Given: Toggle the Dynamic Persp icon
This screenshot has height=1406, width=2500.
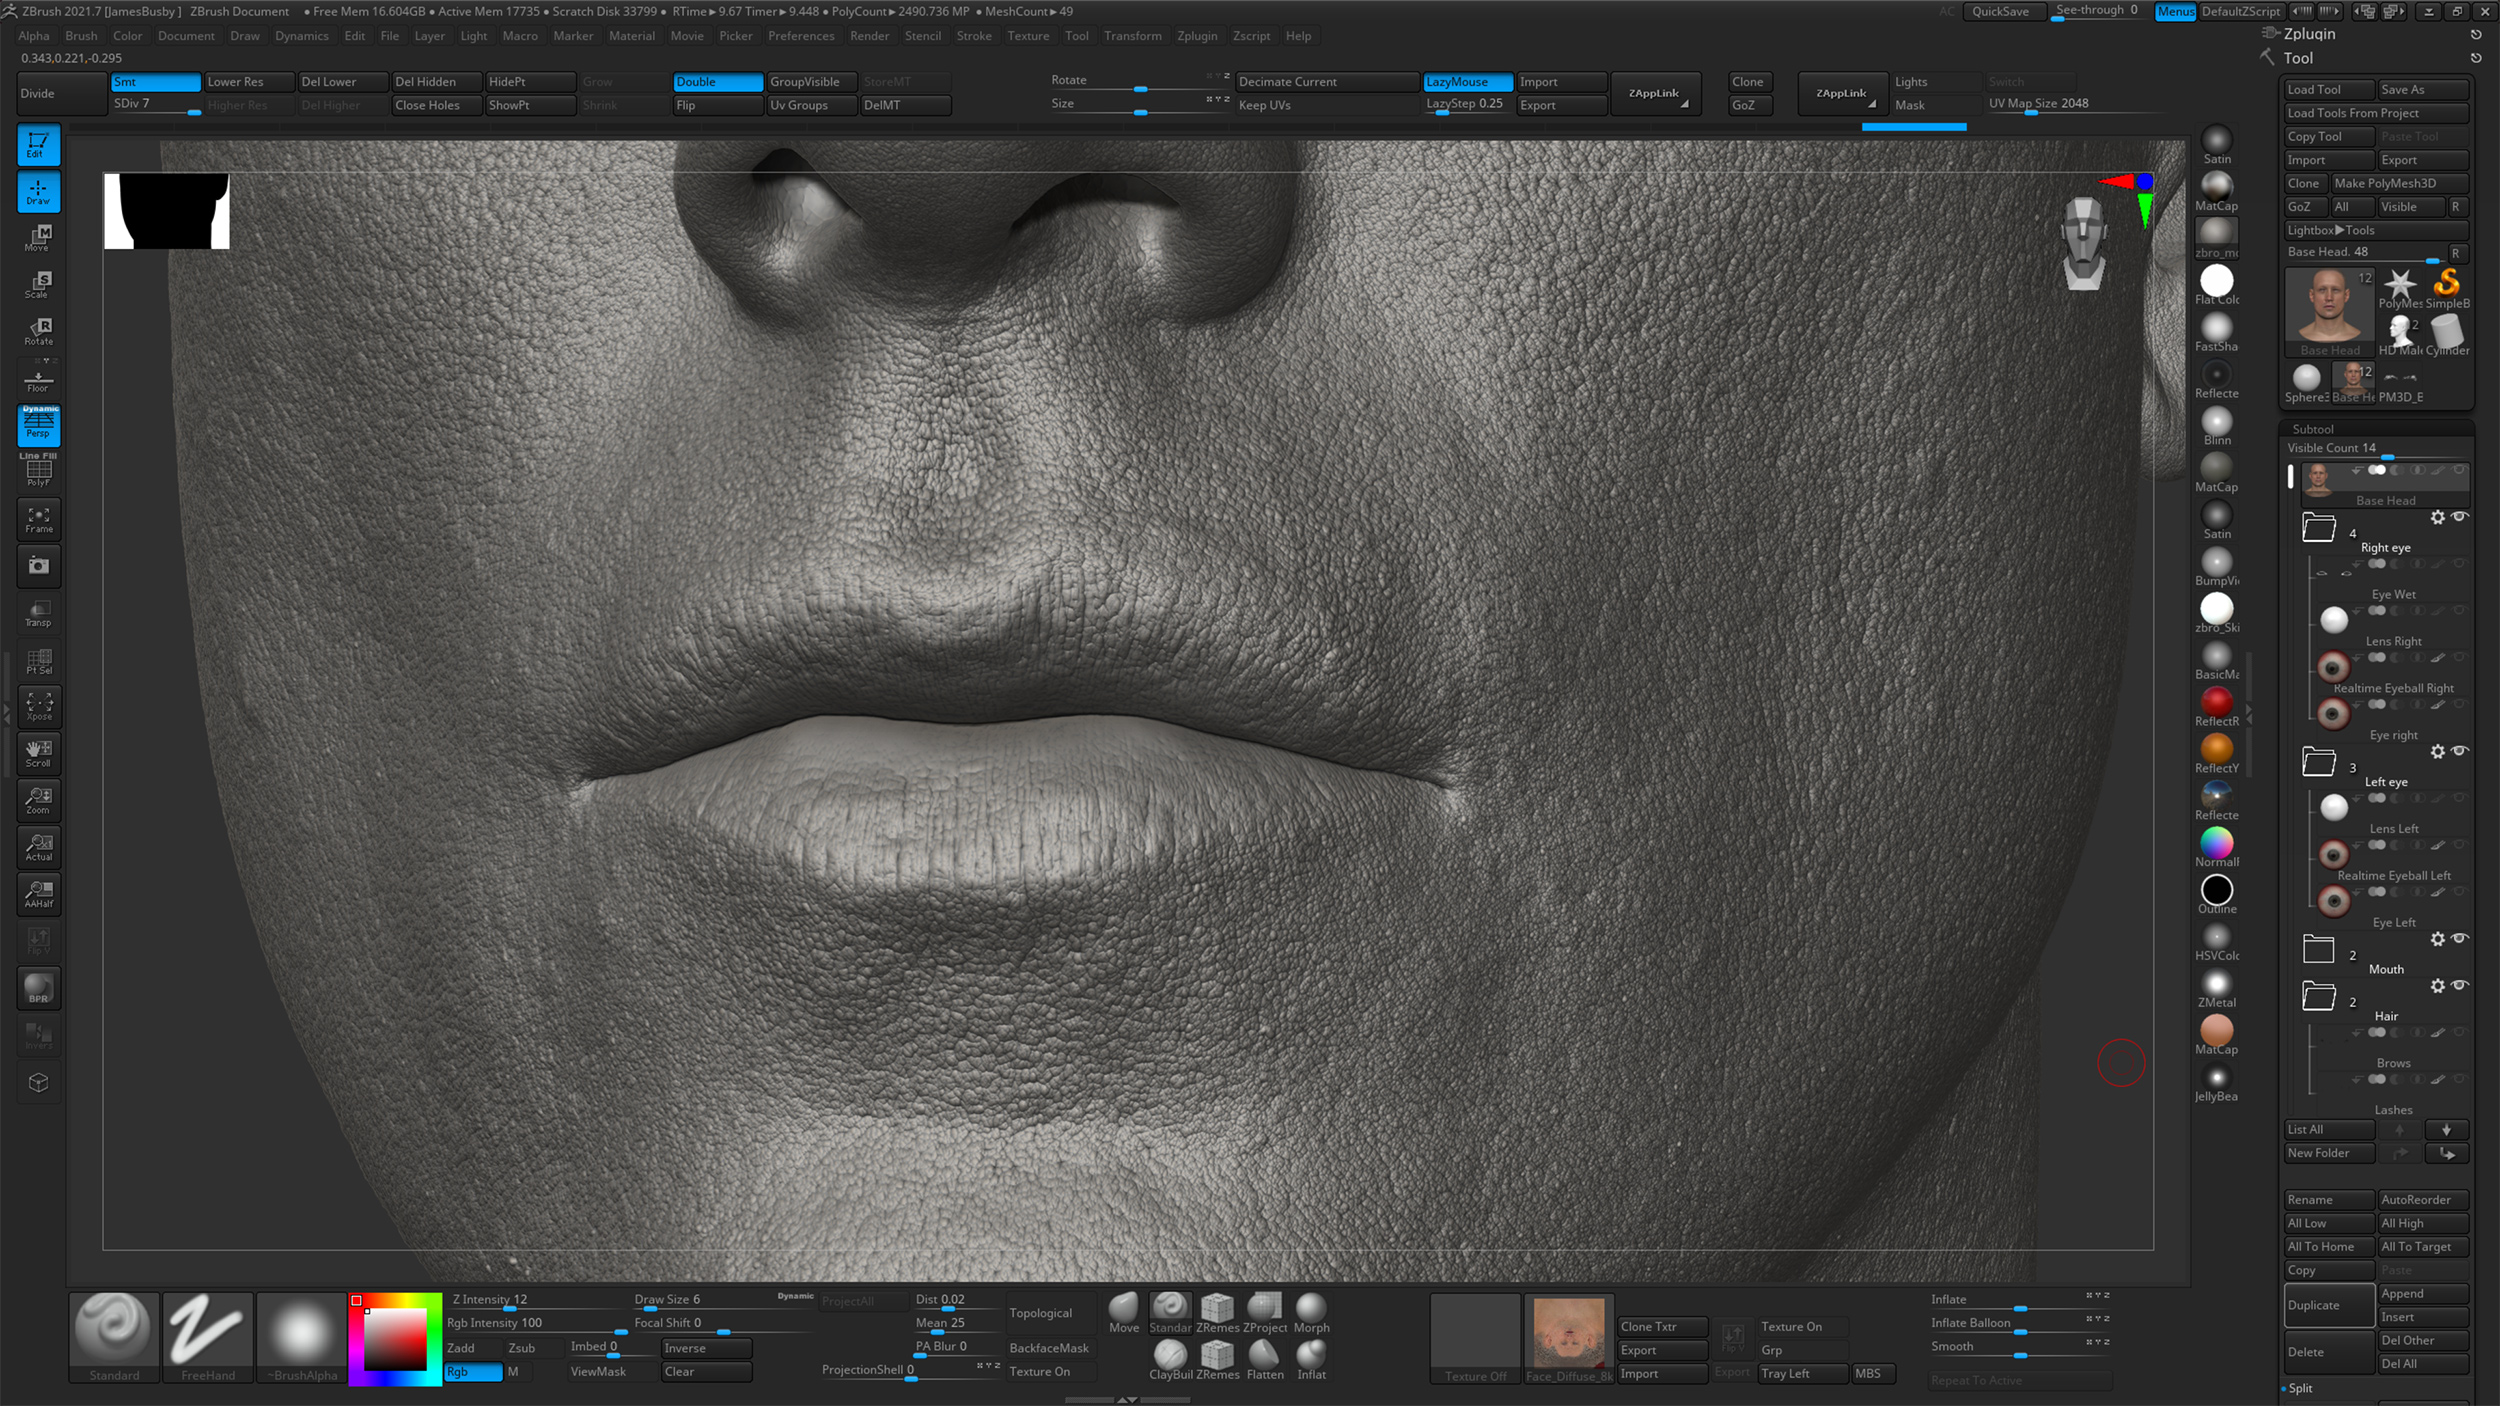Looking at the screenshot, I should tap(38, 424).
